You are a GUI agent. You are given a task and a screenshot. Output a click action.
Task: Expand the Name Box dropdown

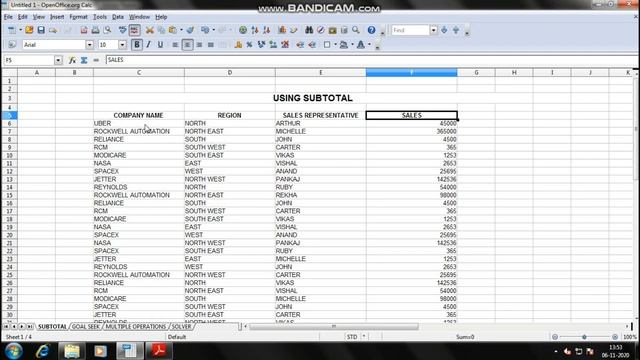[58, 60]
